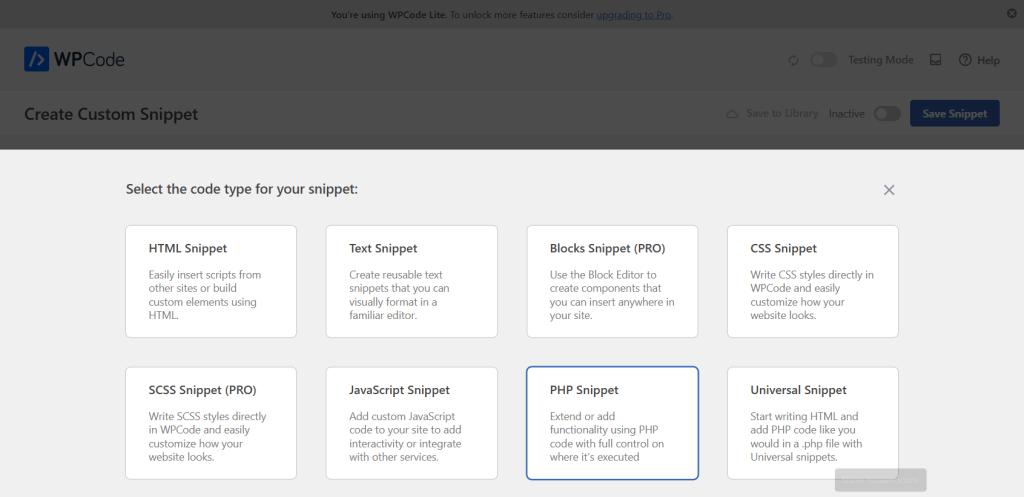Click the cloud Save to Library icon
The image size is (1024, 497).
point(733,114)
